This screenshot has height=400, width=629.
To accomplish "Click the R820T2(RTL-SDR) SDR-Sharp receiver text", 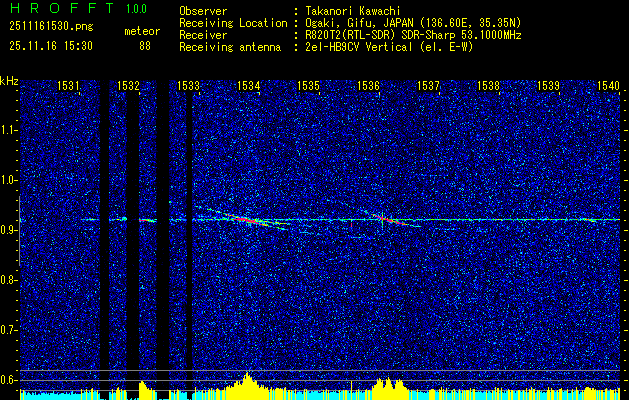I will tap(413, 35).
